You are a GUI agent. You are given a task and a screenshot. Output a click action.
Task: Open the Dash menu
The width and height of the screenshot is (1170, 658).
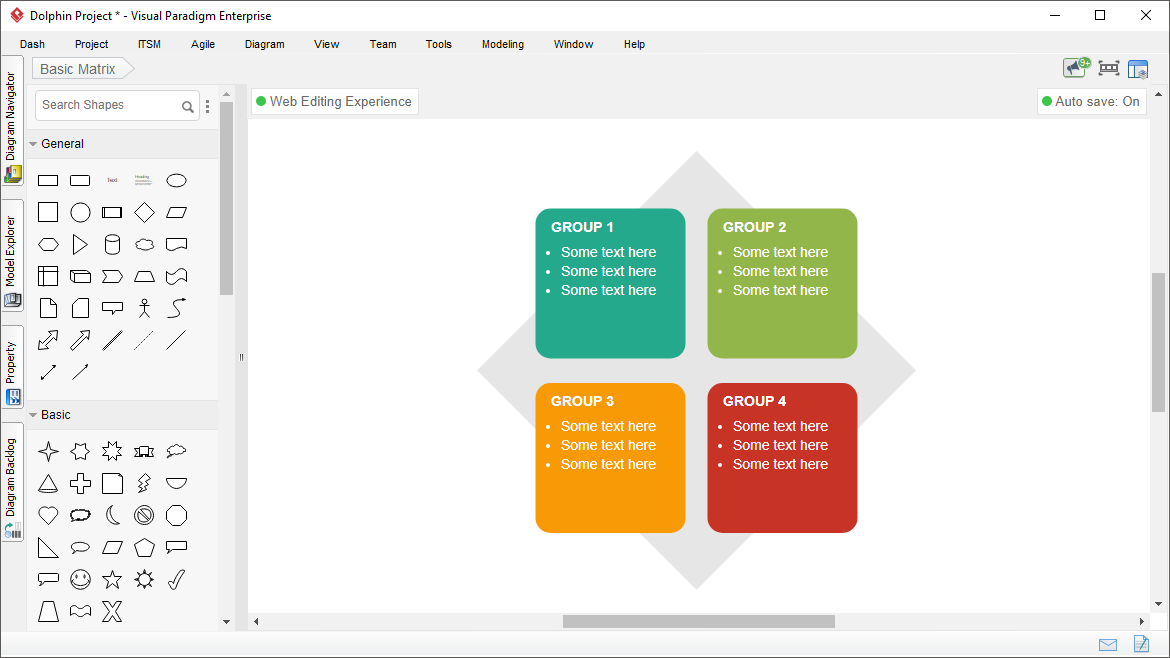[32, 44]
